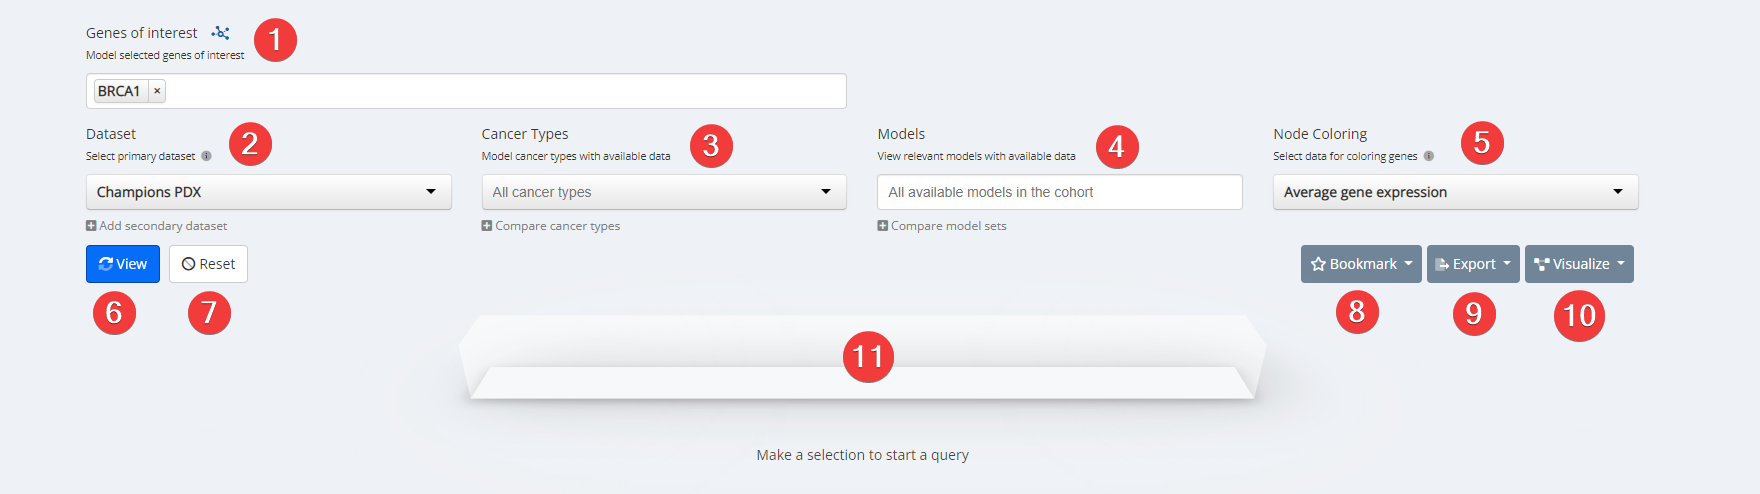
Task: Show info about coloring genes data
Action: pos(1429,156)
